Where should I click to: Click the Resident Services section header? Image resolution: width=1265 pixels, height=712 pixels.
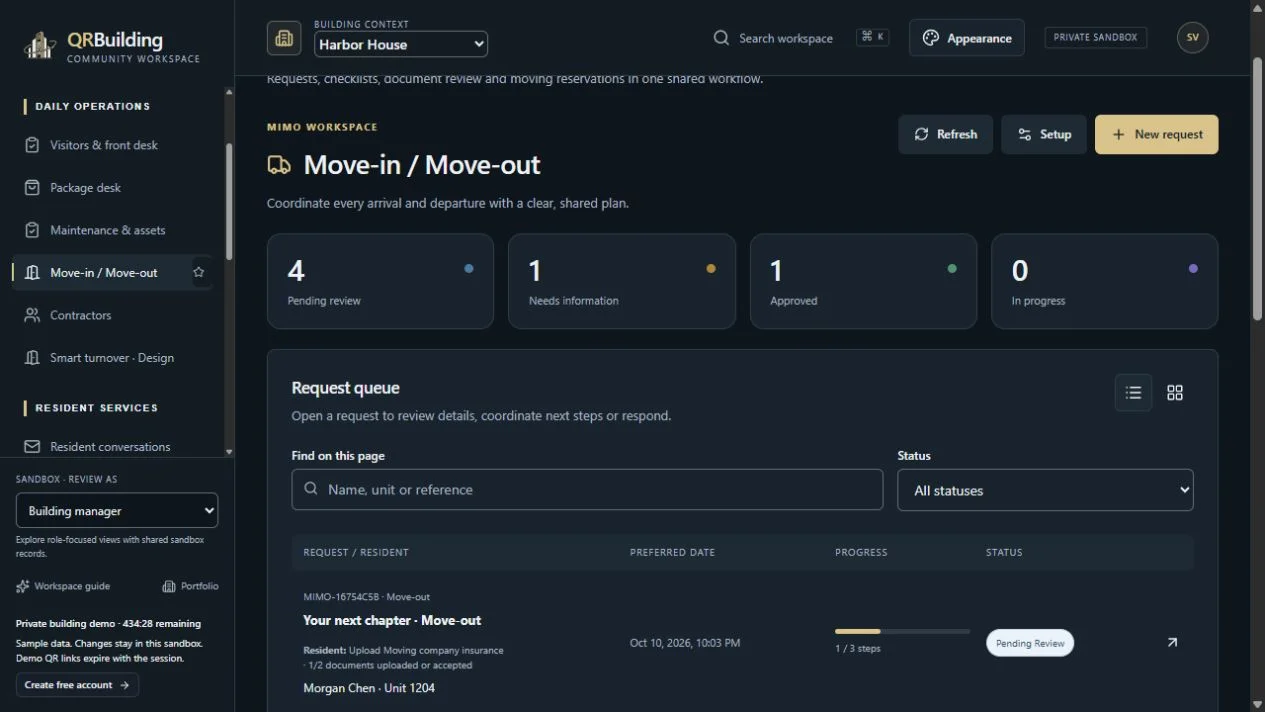click(96, 408)
